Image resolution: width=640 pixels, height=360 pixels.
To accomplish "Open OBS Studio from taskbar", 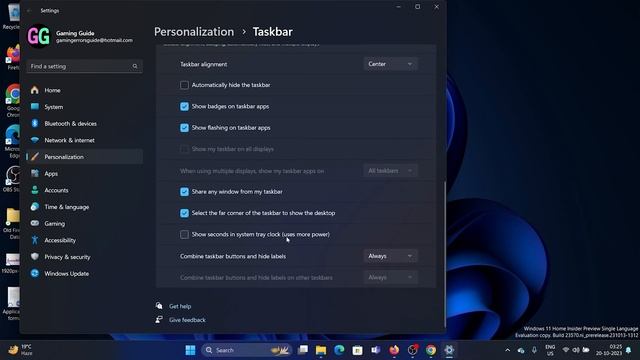I will [x=413, y=350].
